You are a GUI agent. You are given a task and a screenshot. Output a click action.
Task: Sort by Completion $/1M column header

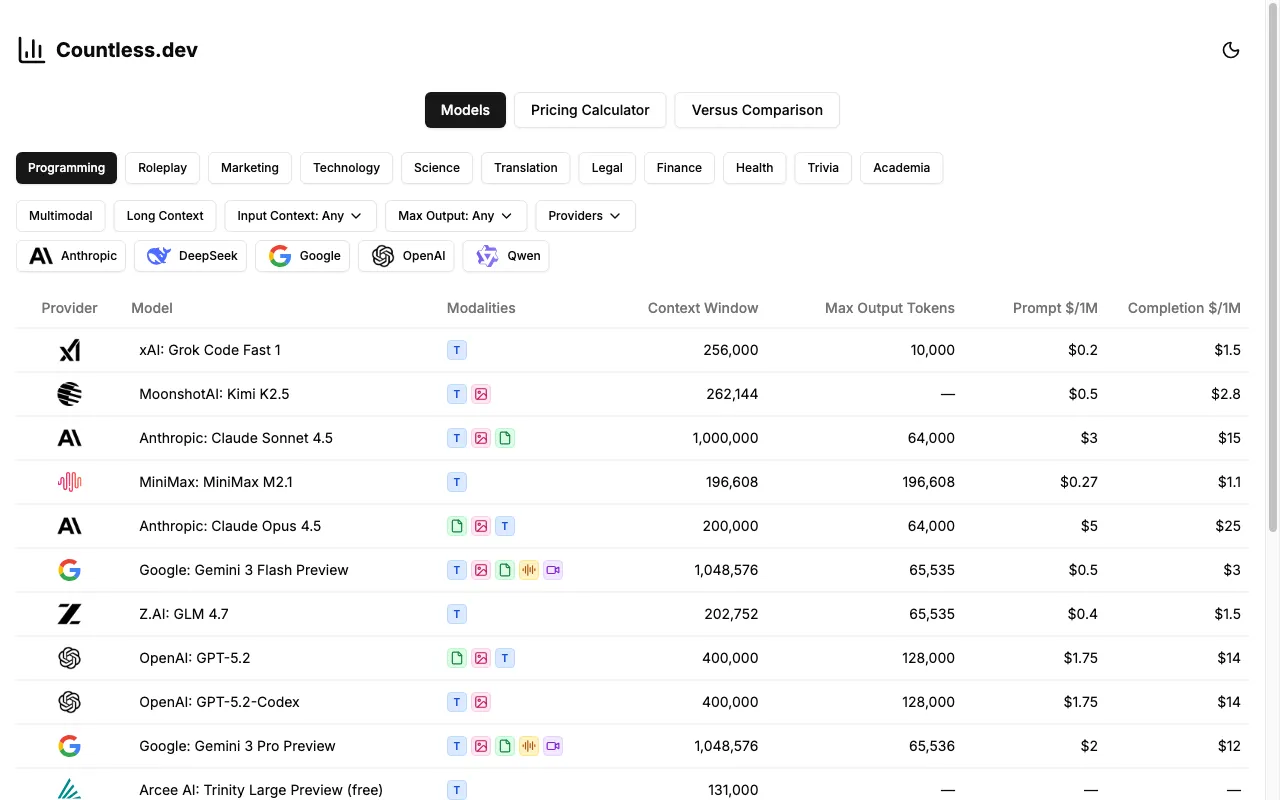pyautogui.click(x=1184, y=308)
